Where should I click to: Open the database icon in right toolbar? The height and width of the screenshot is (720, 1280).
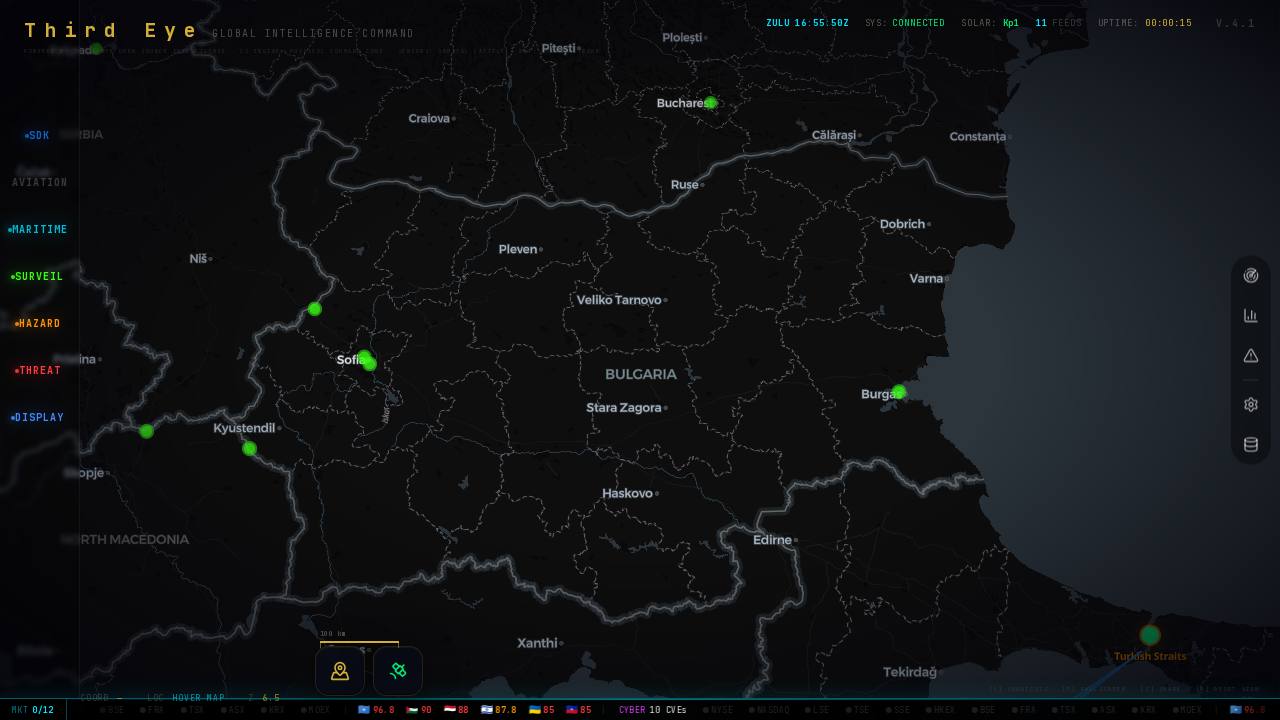tap(1250, 445)
